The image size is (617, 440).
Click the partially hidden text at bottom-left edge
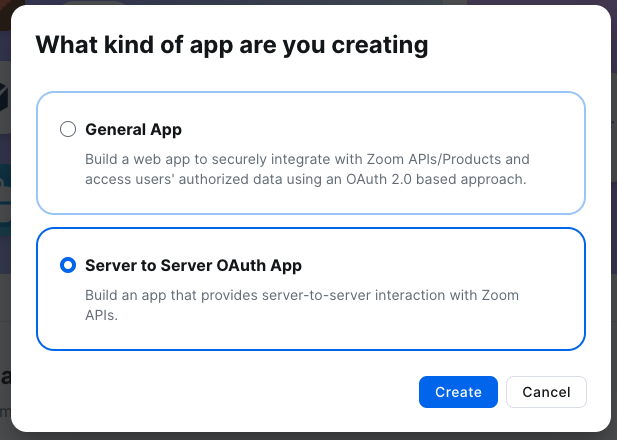tap(5, 378)
